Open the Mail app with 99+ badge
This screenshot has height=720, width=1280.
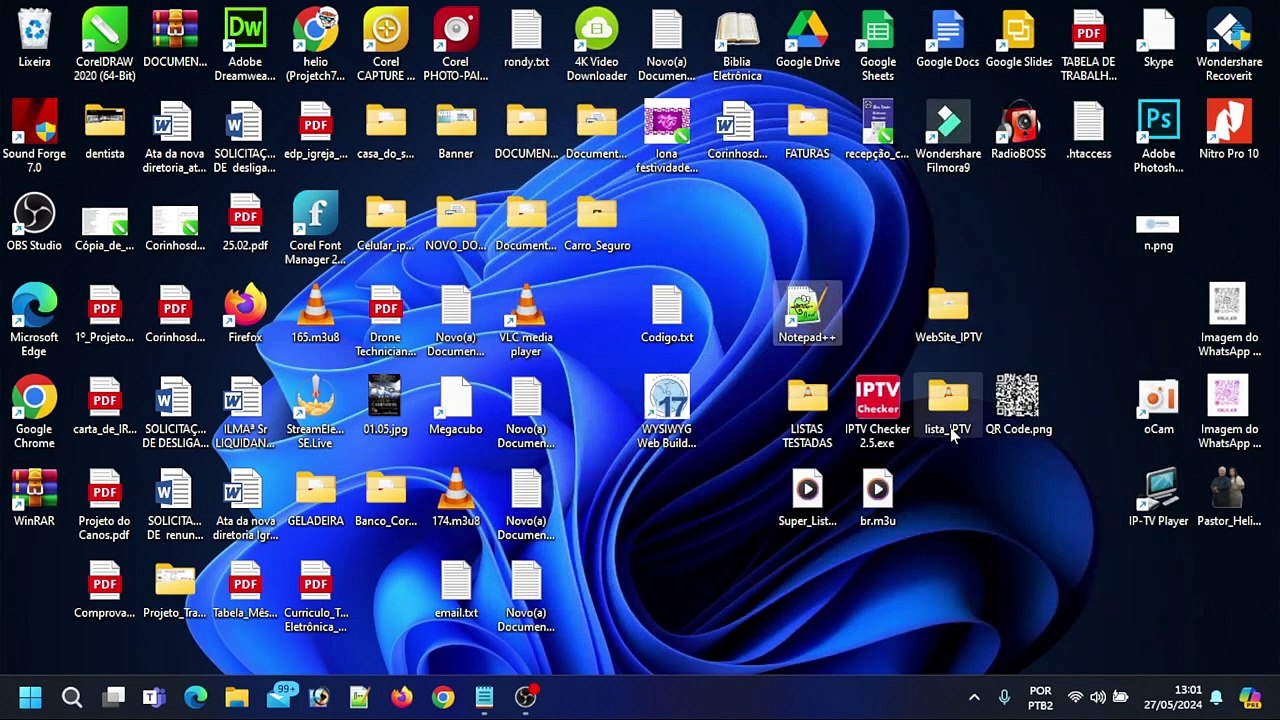pyautogui.click(x=279, y=697)
